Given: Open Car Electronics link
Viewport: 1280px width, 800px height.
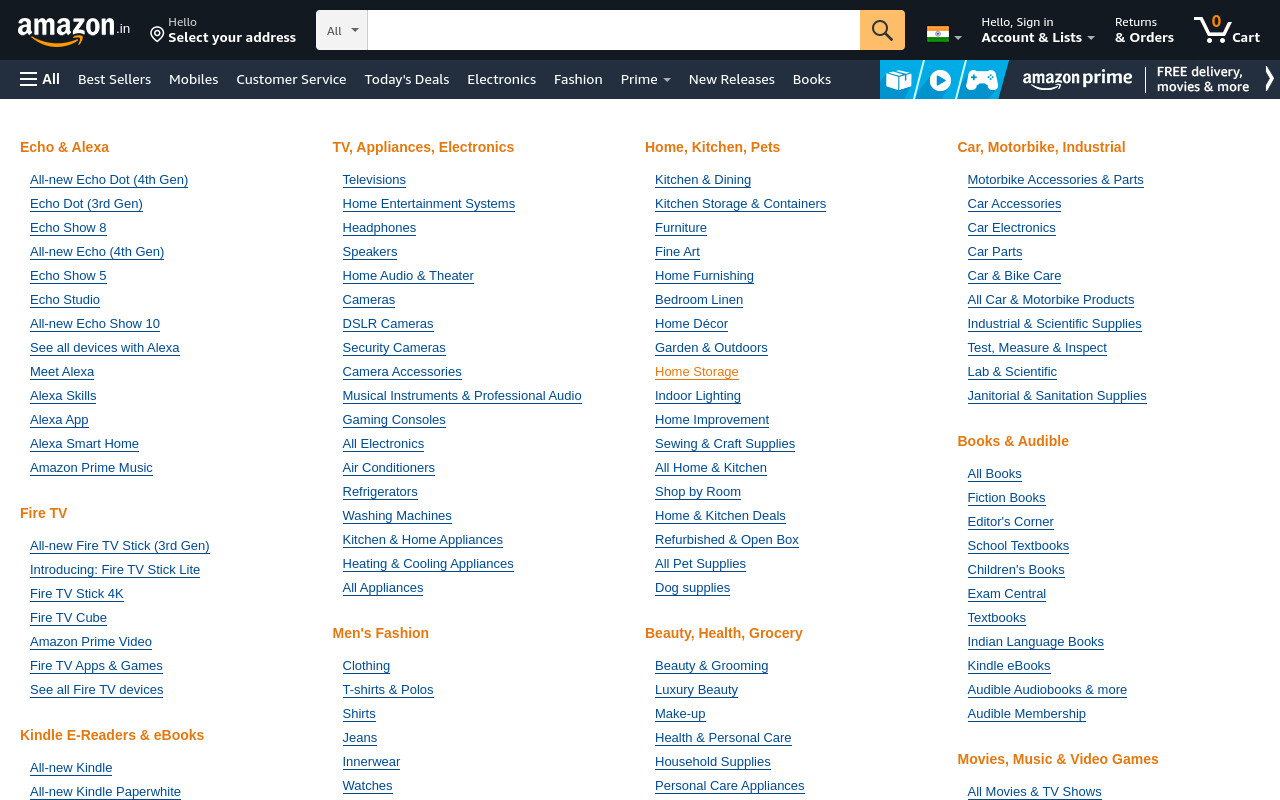Looking at the screenshot, I should click(1011, 228).
